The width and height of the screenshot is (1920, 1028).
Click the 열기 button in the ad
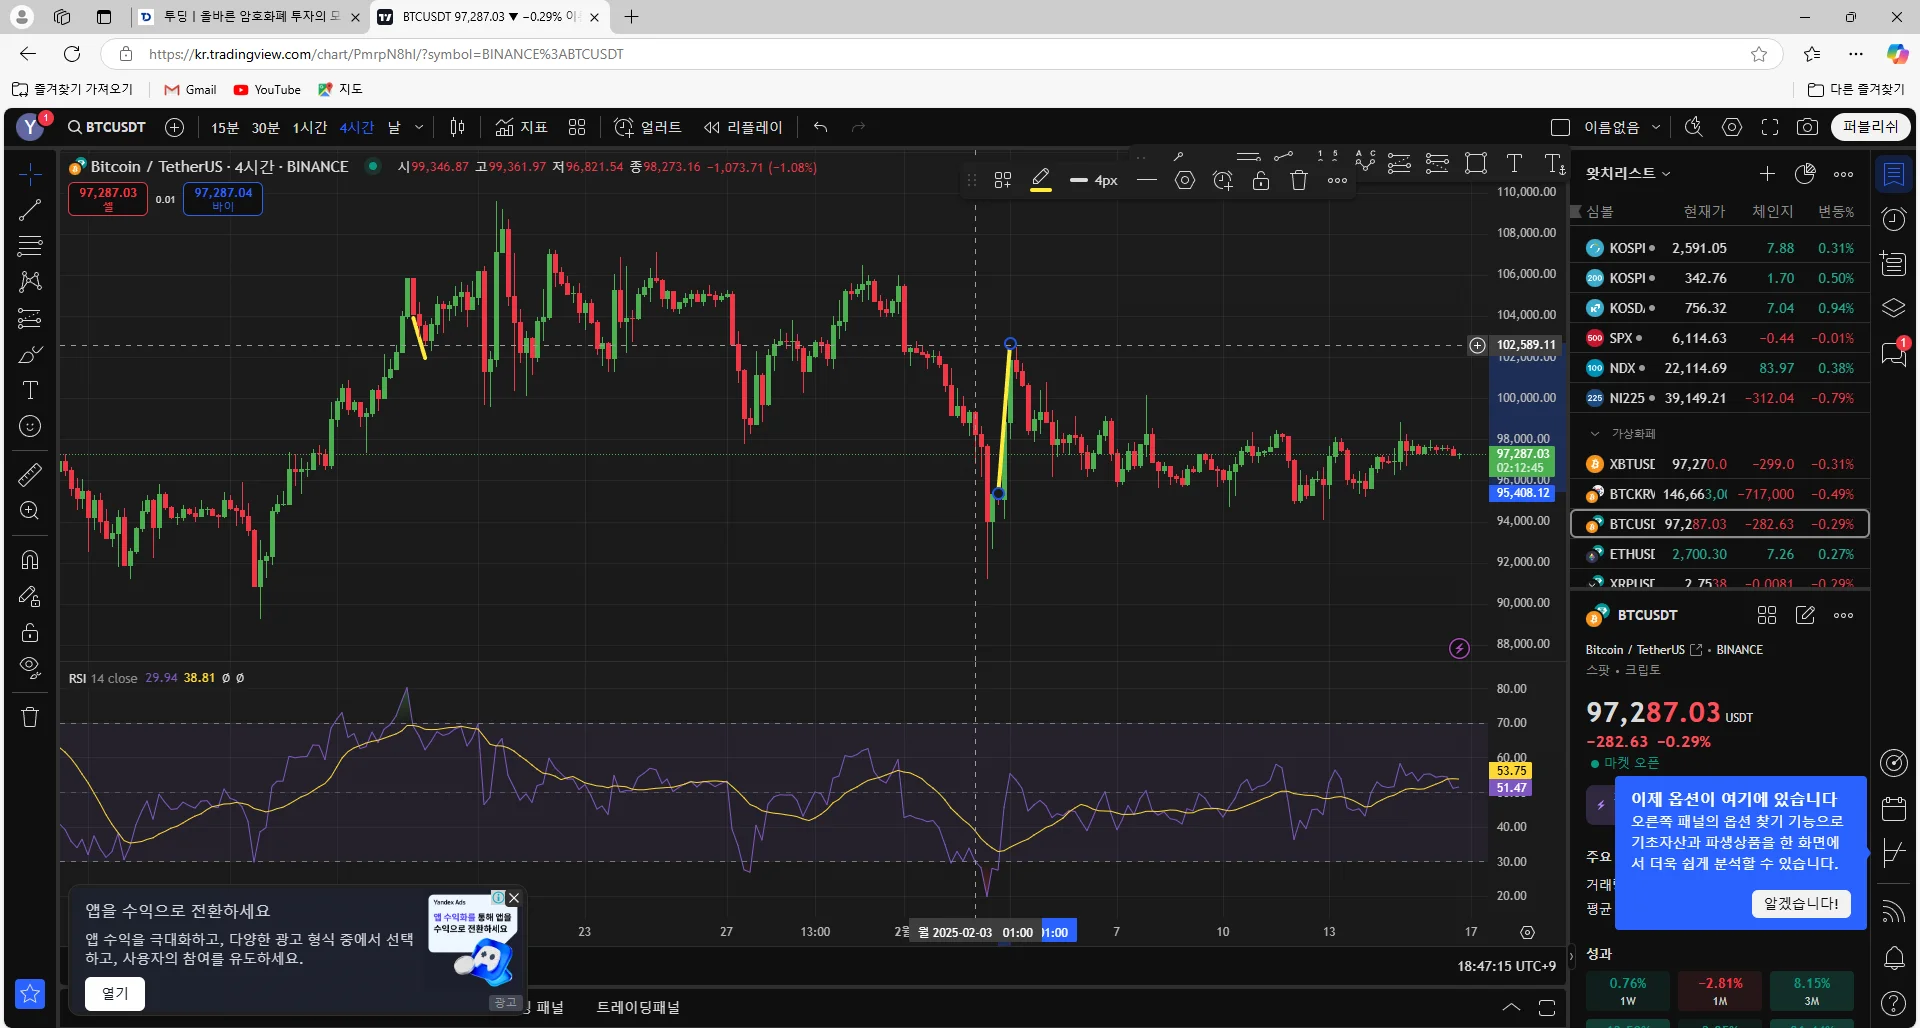tap(115, 994)
